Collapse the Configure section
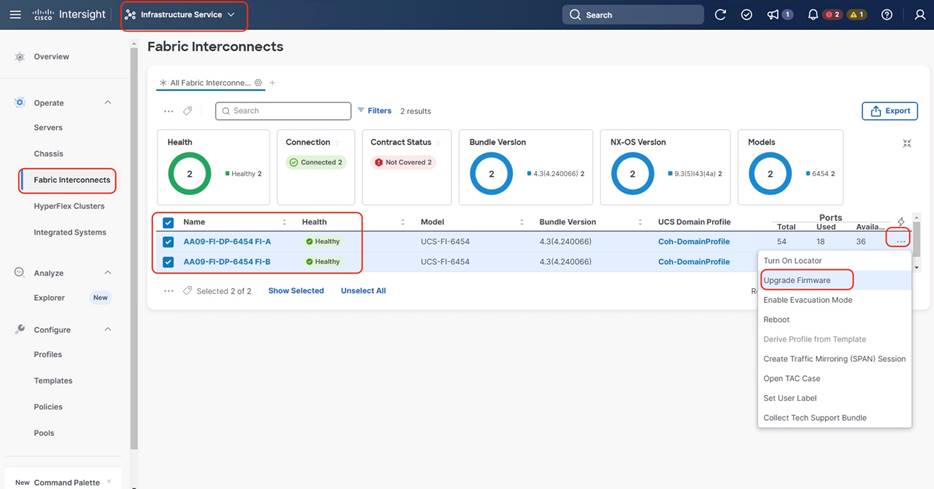 coord(108,329)
